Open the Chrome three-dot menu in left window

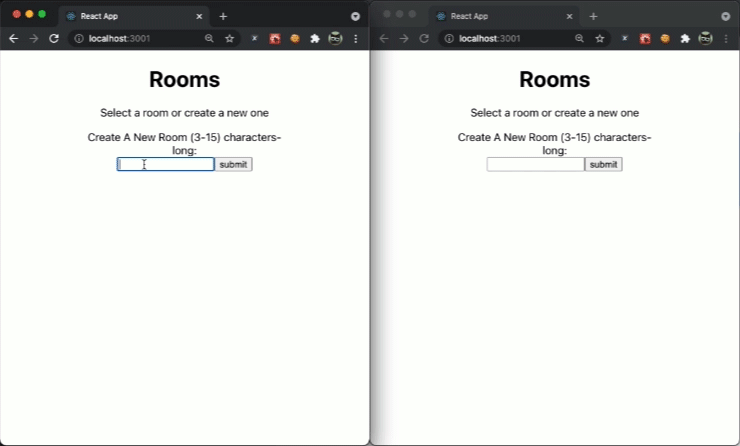coord(356,39)
